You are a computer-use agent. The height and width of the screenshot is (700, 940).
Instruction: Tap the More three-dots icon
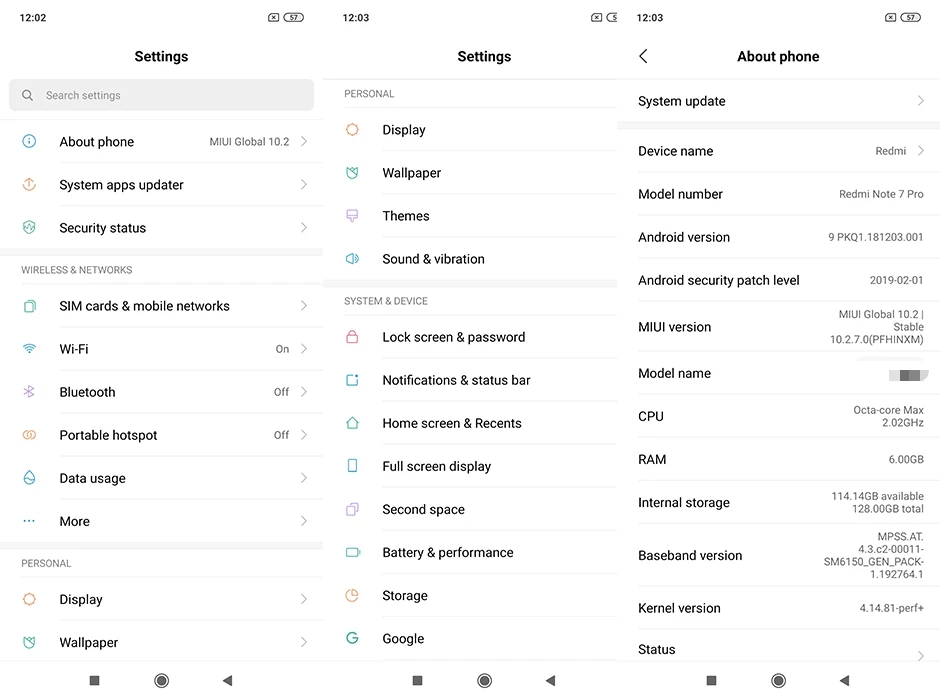click(29, 521)
